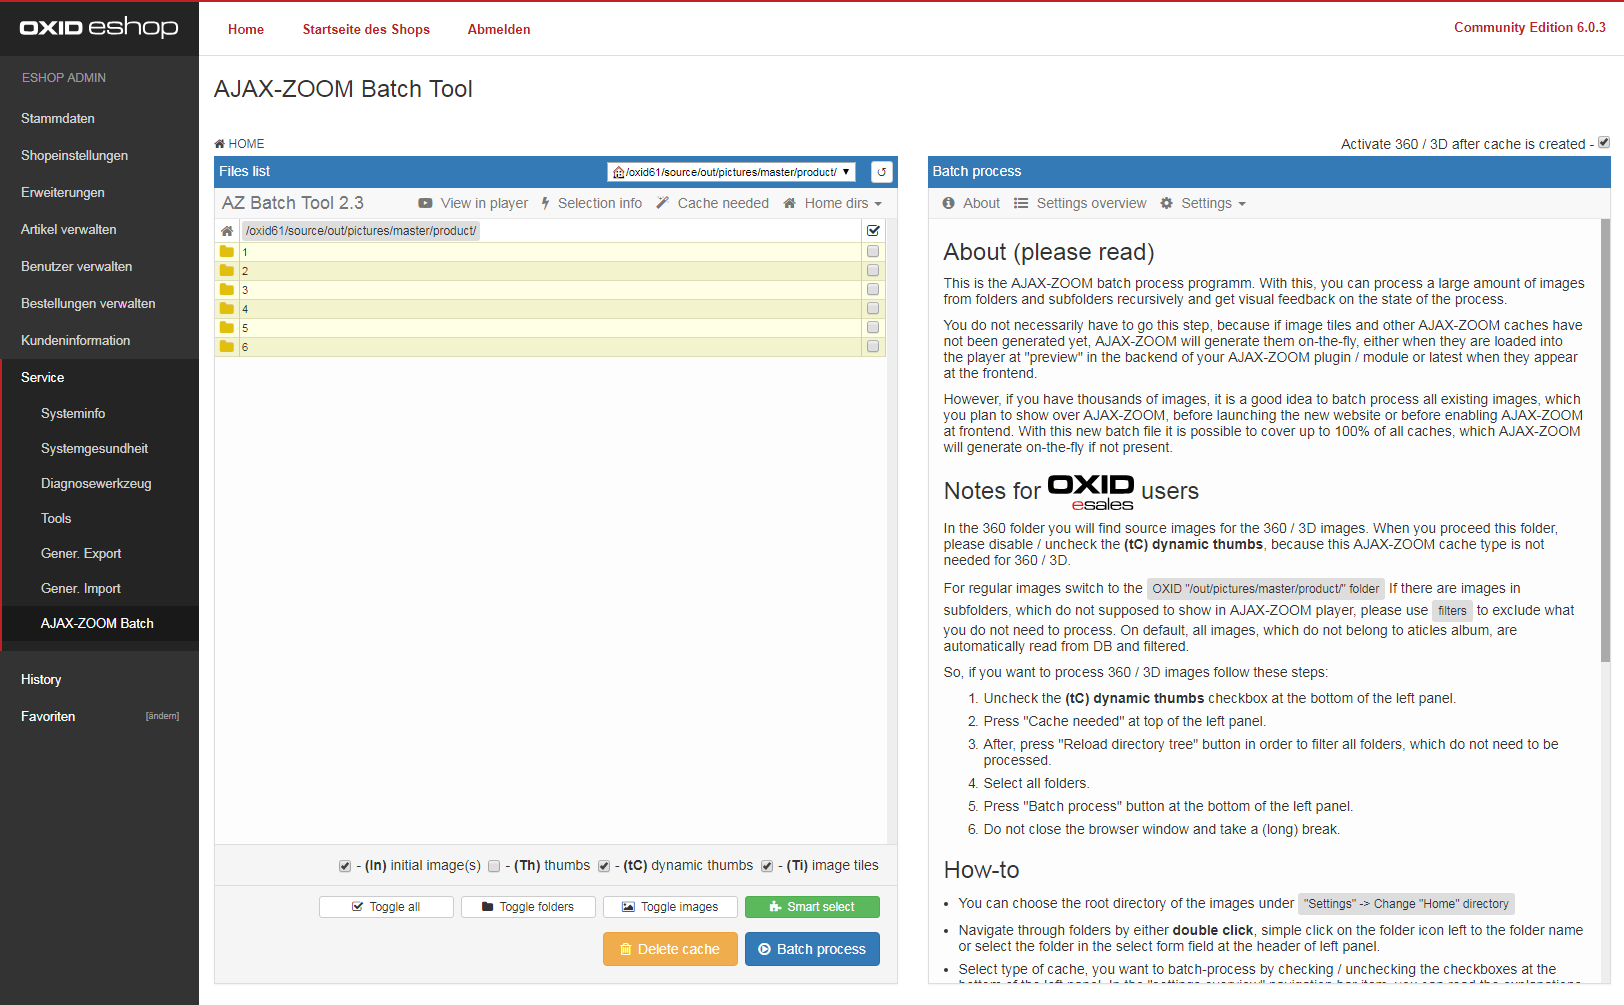The image size is (1624, 1005).
Task: Select AJAX-ZOOM Batch menu item
Action: click(99, 623)
